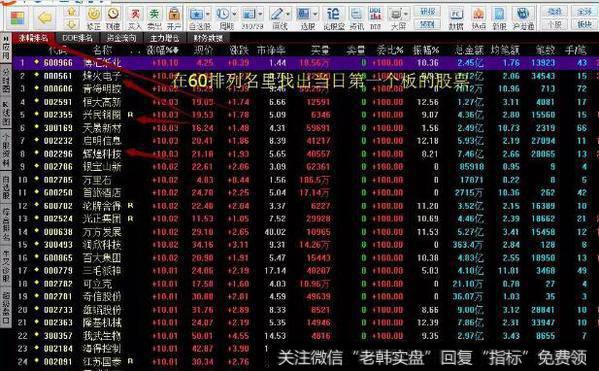
Task: Expand the 大屏 dropdown arrow
Action: tap(405, 14)
